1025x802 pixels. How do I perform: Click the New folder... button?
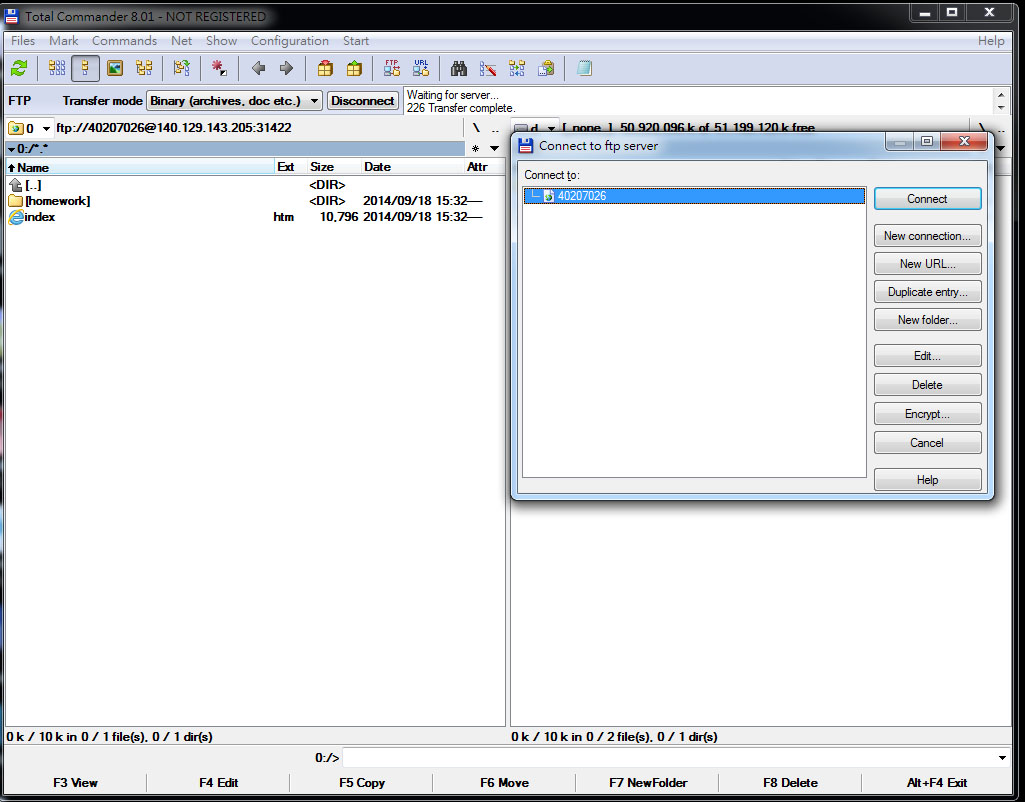coord(928,320)
